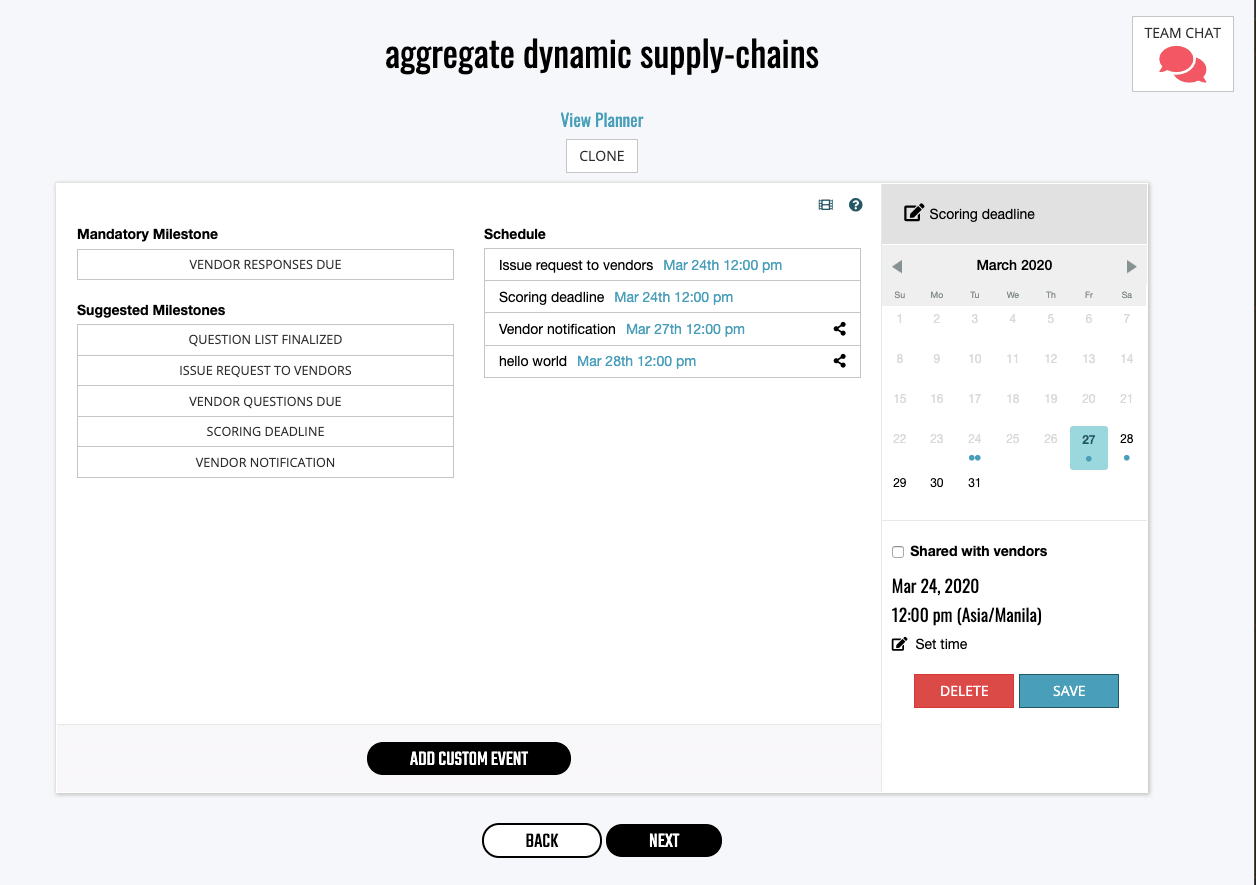The width and height of the screenshot is (1256, 885).
Task: Click share icon for Vendor notification
Action: coord(840,329)
